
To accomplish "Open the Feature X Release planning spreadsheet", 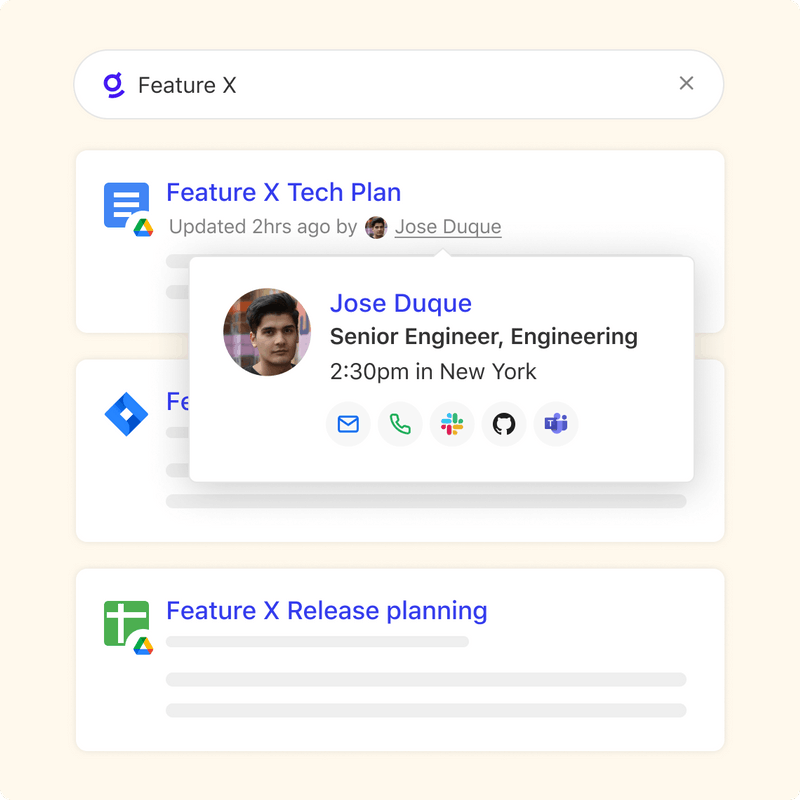I will click(326, 610).
